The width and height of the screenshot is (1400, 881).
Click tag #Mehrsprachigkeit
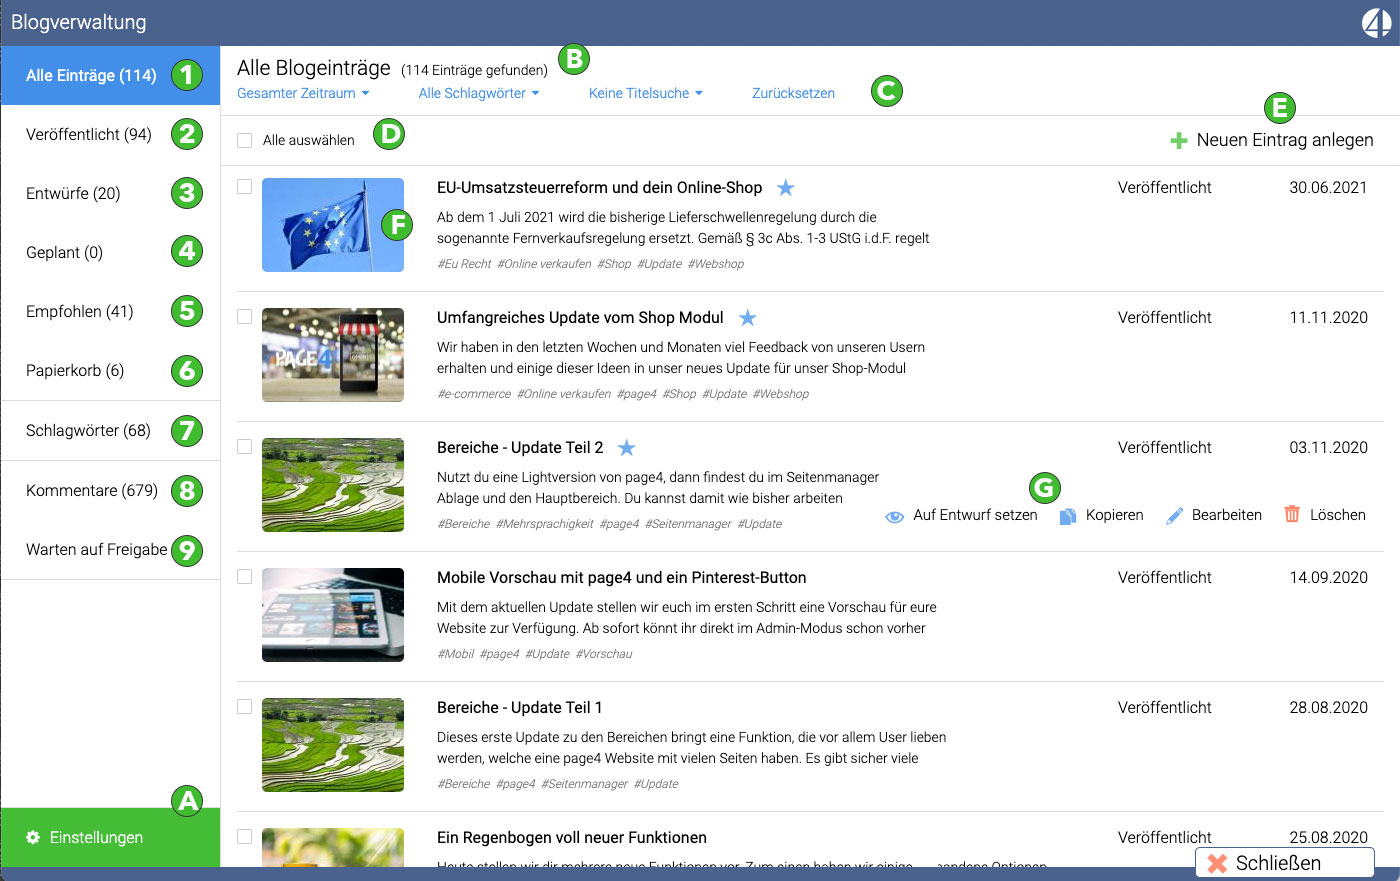tap(544, 524)
